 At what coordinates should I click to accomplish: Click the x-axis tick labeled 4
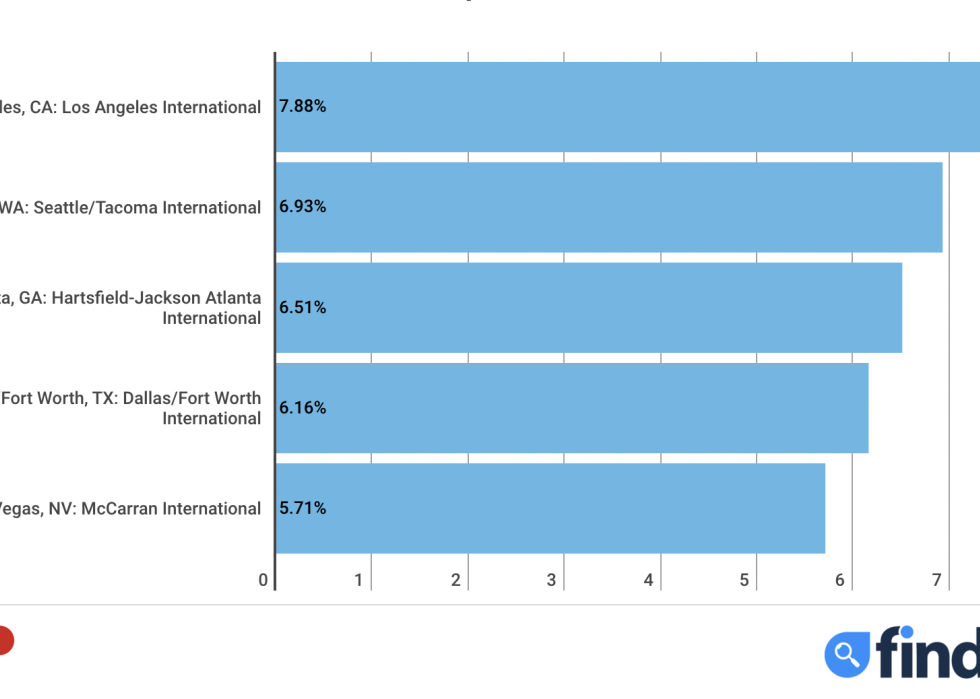(x=648, y=580)
